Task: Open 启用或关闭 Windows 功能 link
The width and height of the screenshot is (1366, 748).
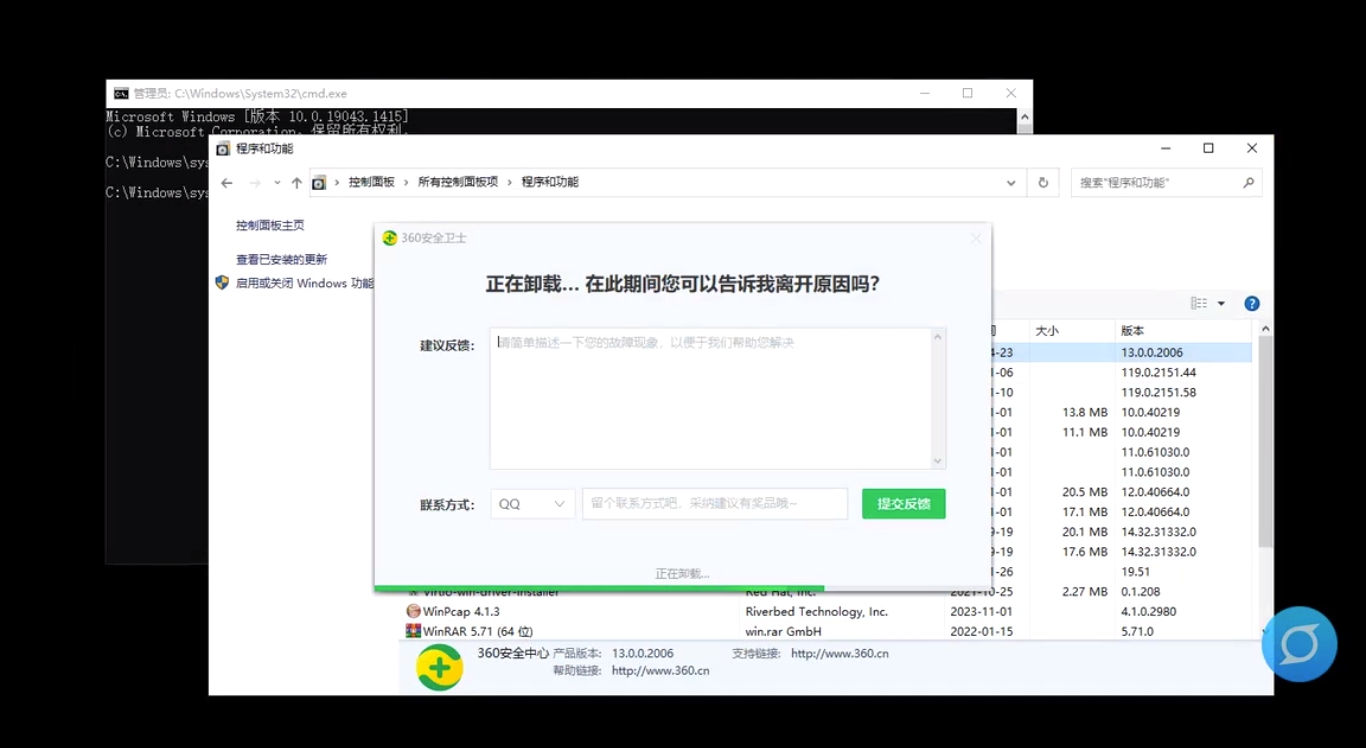Action: click(x=304, y=284)
